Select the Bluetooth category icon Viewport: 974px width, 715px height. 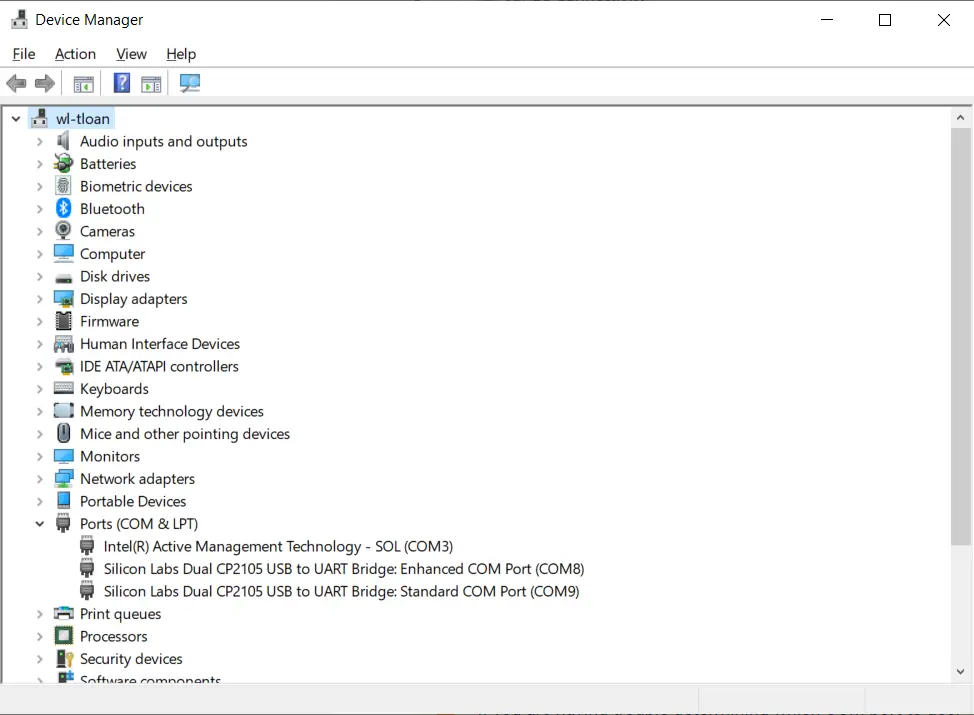pyautogui.click(x=64, y=209)
